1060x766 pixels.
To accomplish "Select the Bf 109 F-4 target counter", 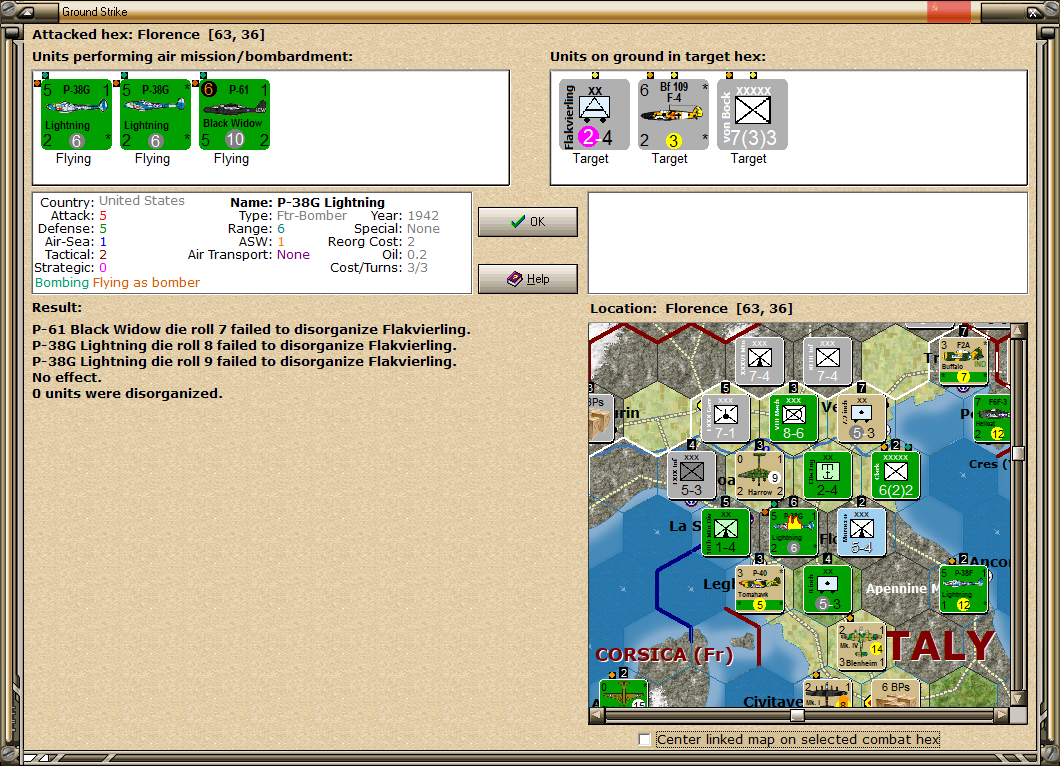I will (x=673, y=114).
